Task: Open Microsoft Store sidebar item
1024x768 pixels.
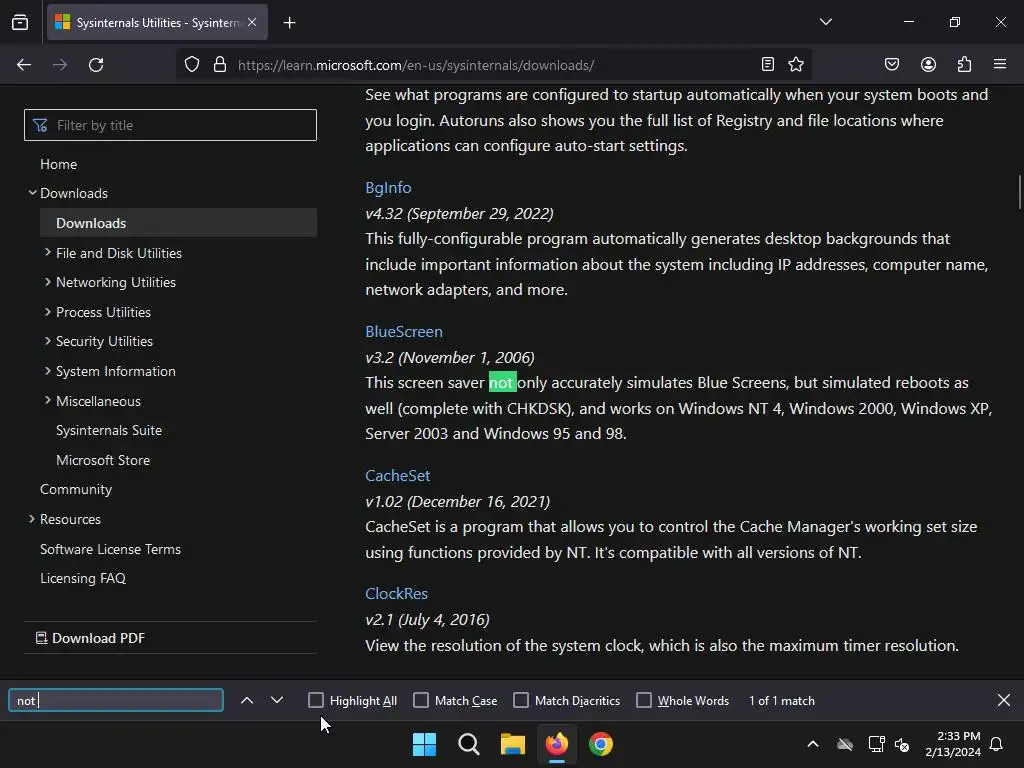Action: point(103,460)
